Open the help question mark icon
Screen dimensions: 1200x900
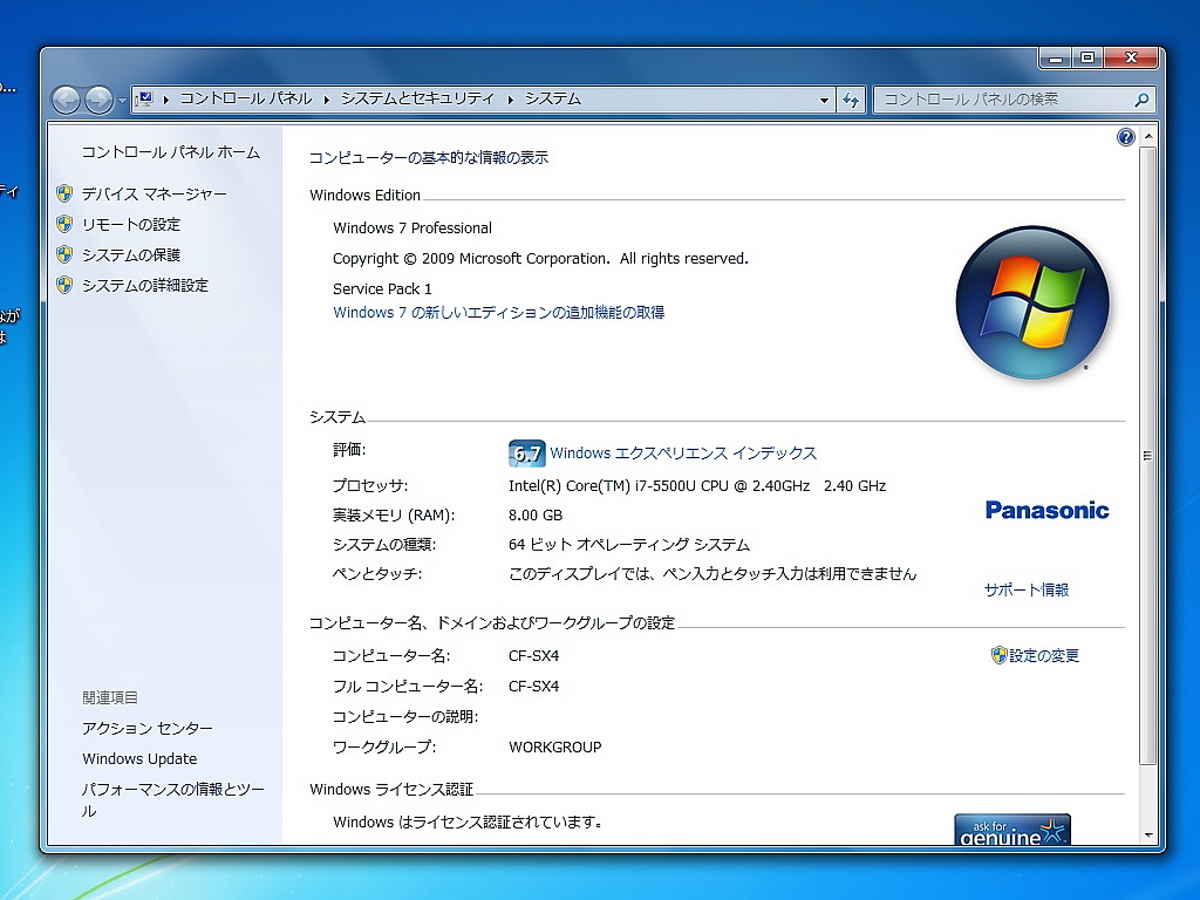tap(1126, 137)
